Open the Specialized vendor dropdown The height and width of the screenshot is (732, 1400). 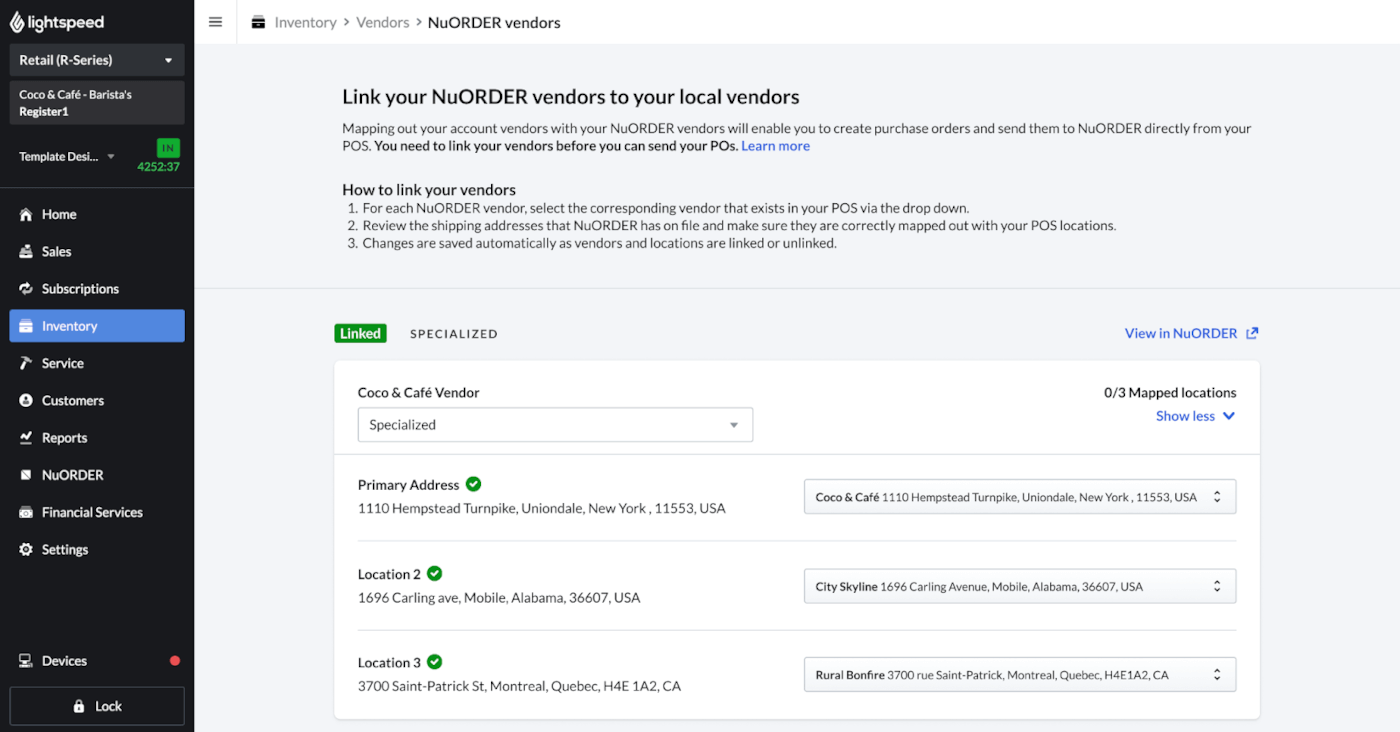[x=555, y=425]
